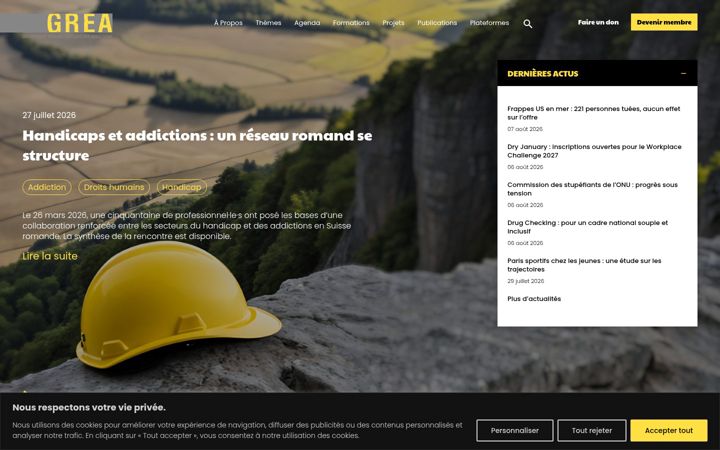
Task: Click the Accepter tout cookie button
Action: click(669, 430)
